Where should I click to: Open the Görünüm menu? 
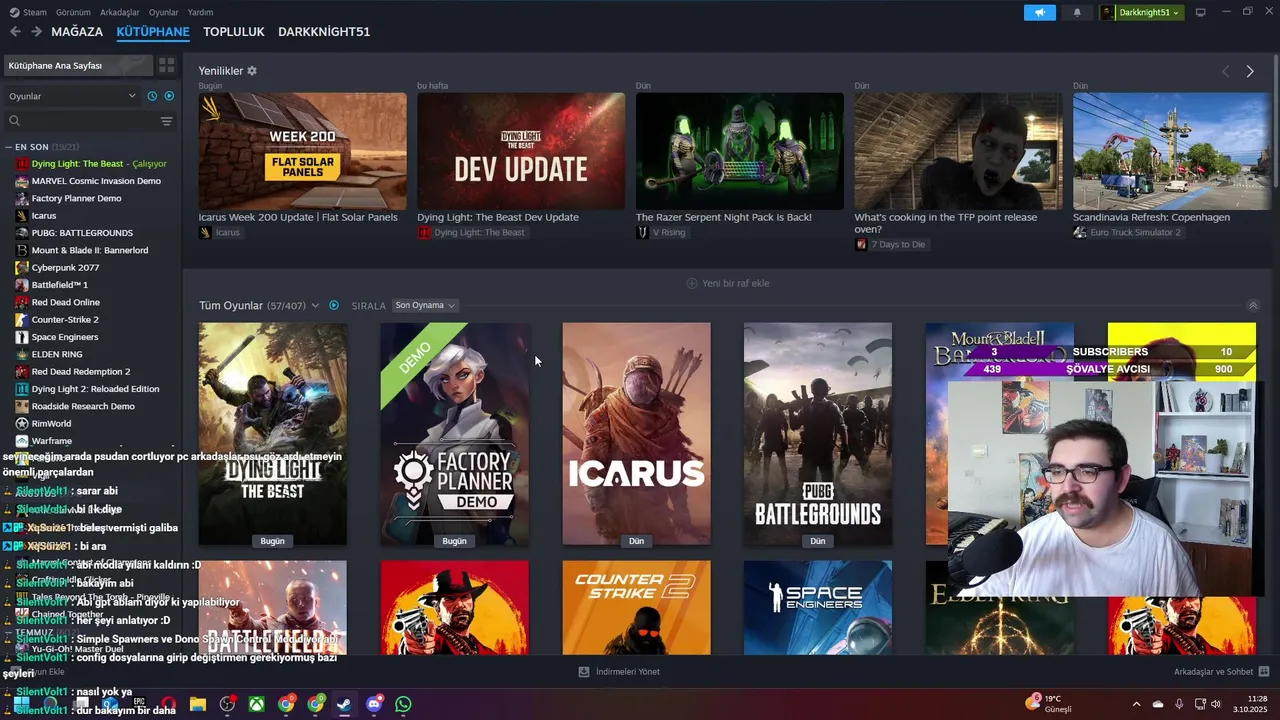[x=73, y=12]
